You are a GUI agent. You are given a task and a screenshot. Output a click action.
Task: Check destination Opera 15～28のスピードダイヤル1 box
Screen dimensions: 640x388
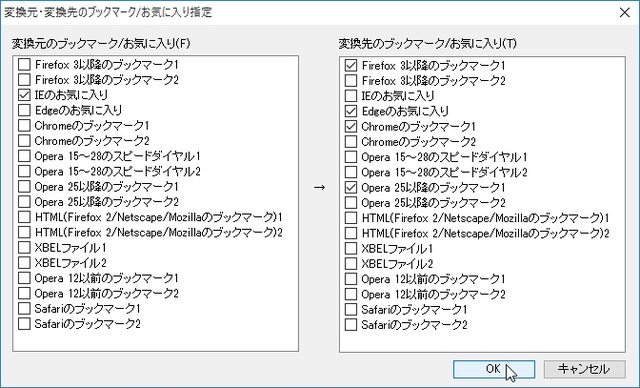pyautogui.click(x=351, y=157)
